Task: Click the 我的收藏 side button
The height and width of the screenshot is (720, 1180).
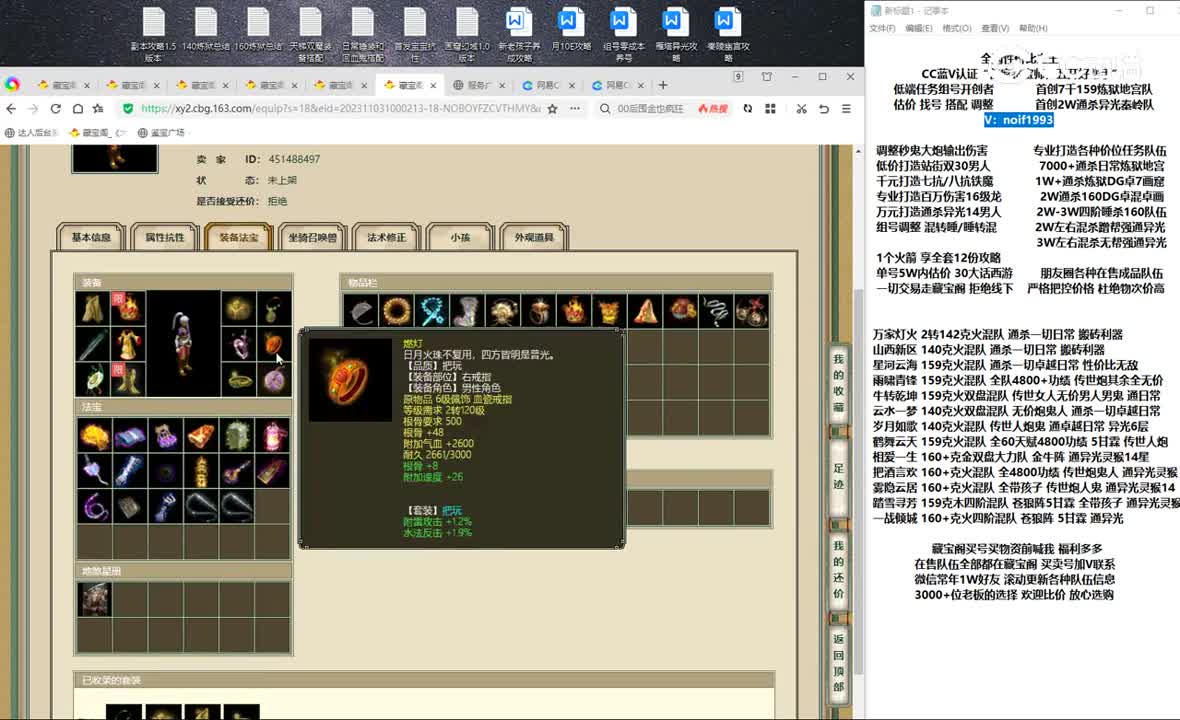Action: 838,383
